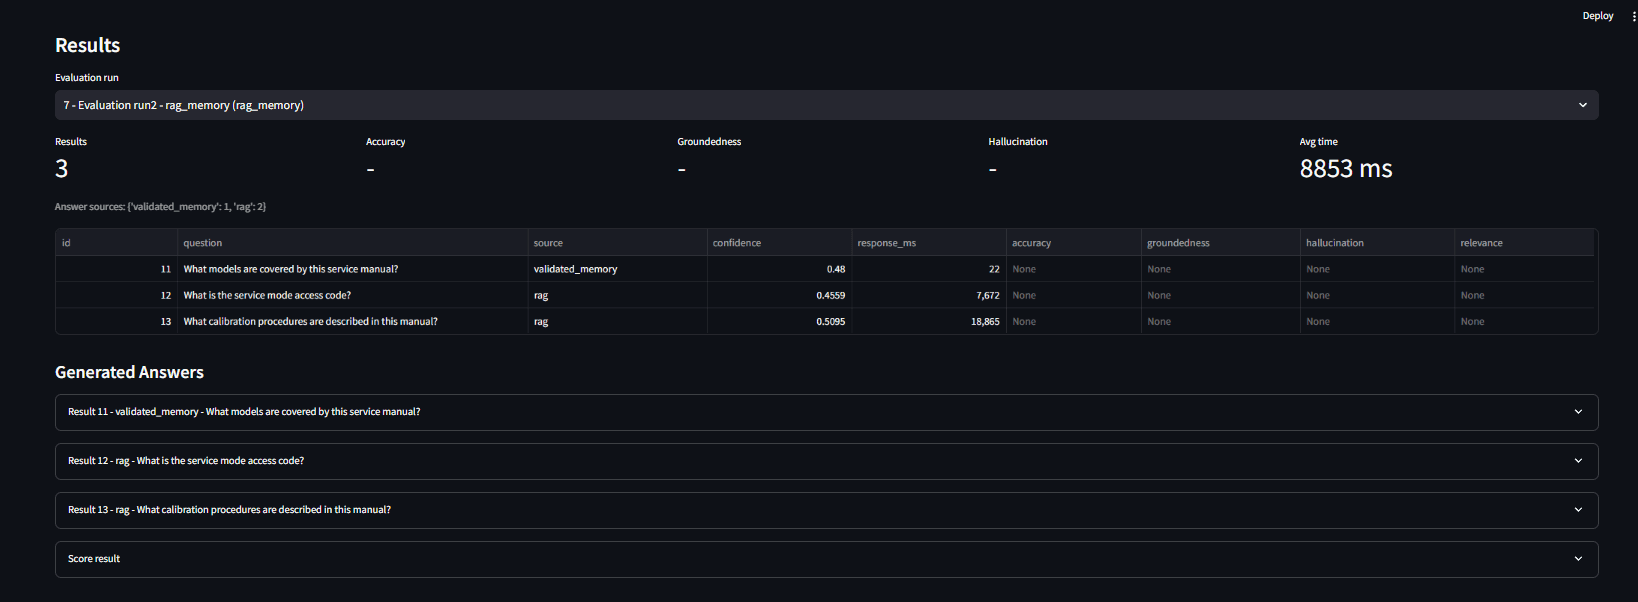Expand Result 12 service mode access code
This screenshot has width=1638, height=602.
[x=826, y=461]
